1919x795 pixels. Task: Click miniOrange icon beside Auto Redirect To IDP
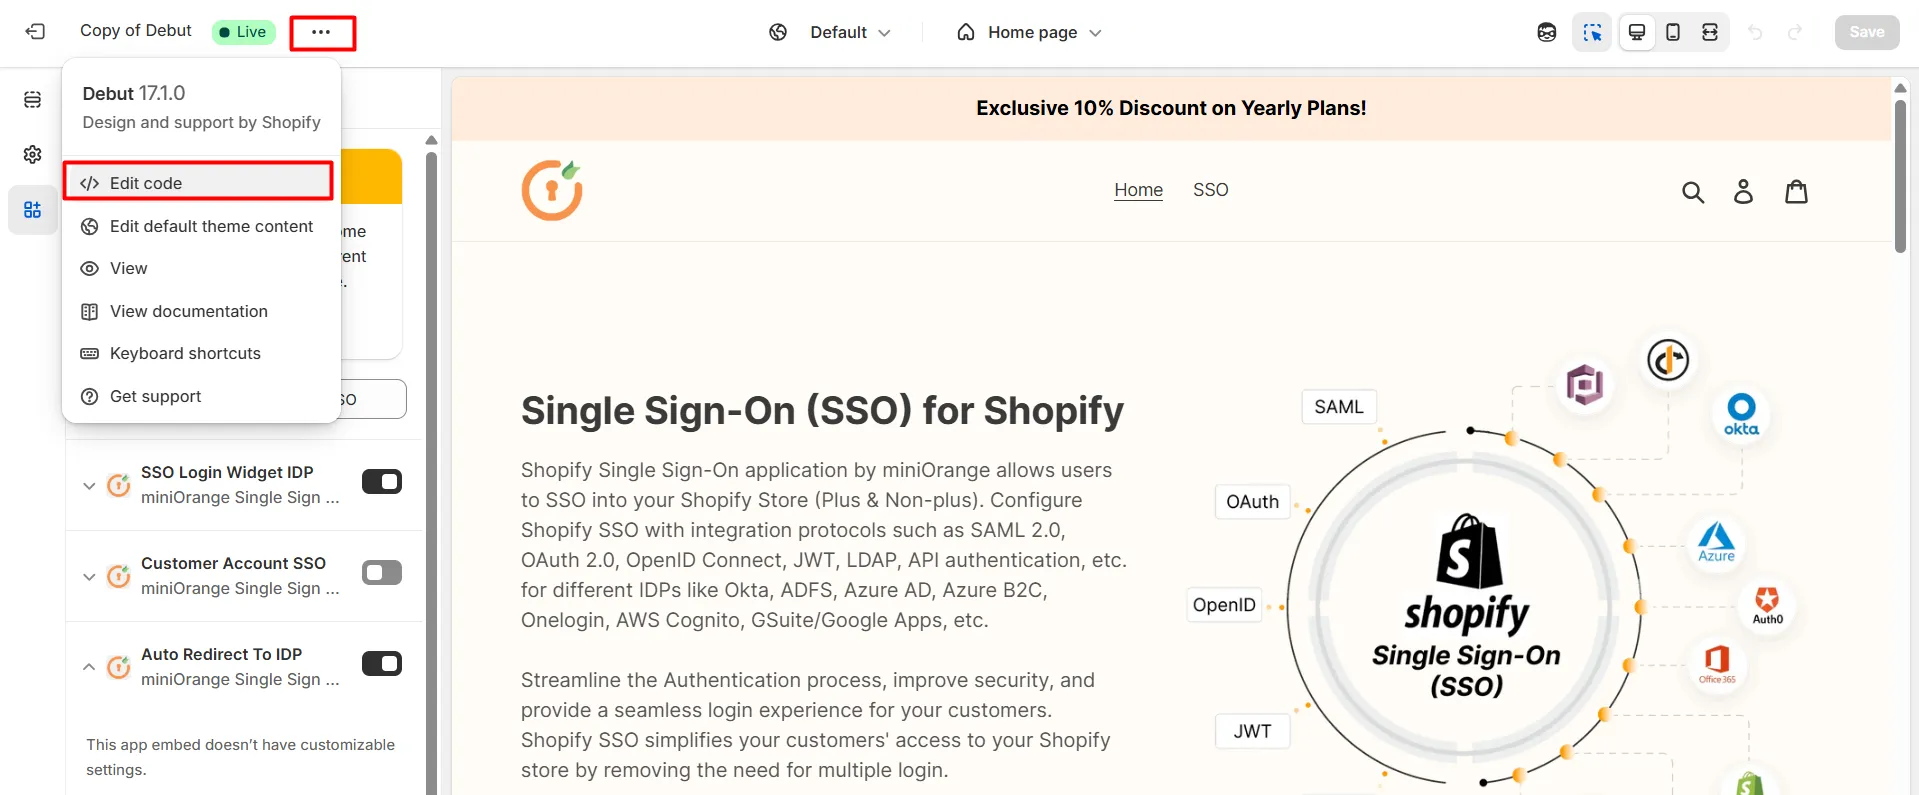(119, 667)
